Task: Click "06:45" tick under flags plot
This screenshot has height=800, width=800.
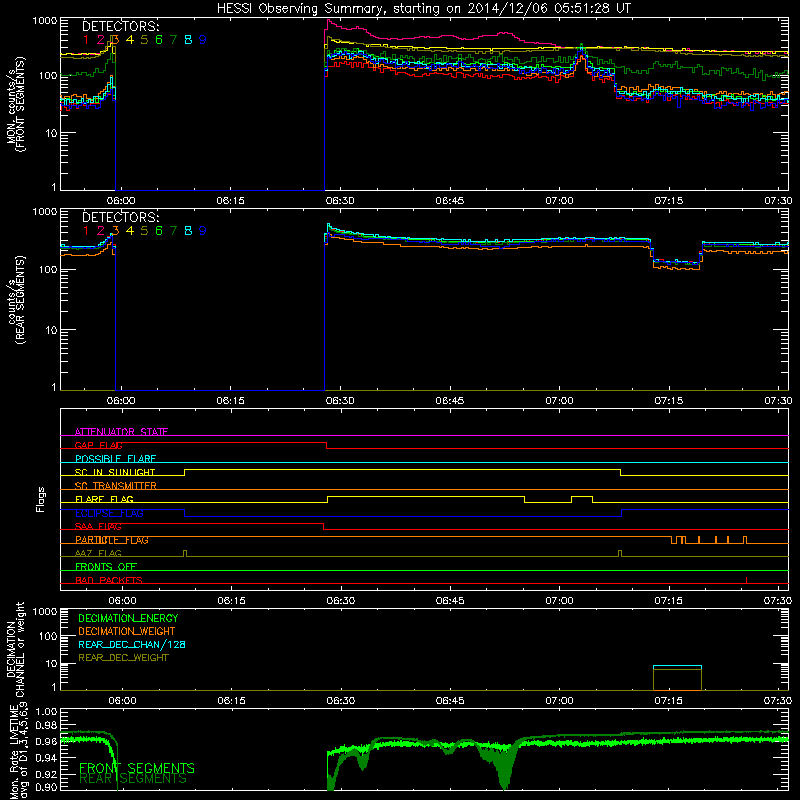Action: pyautogui.click(x=449, y=601)
